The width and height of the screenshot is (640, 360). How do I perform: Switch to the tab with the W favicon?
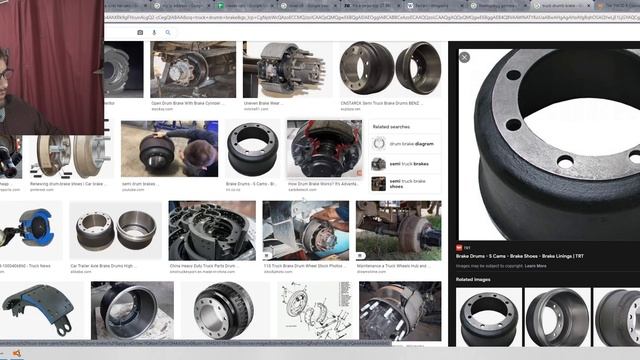(436, 6)
